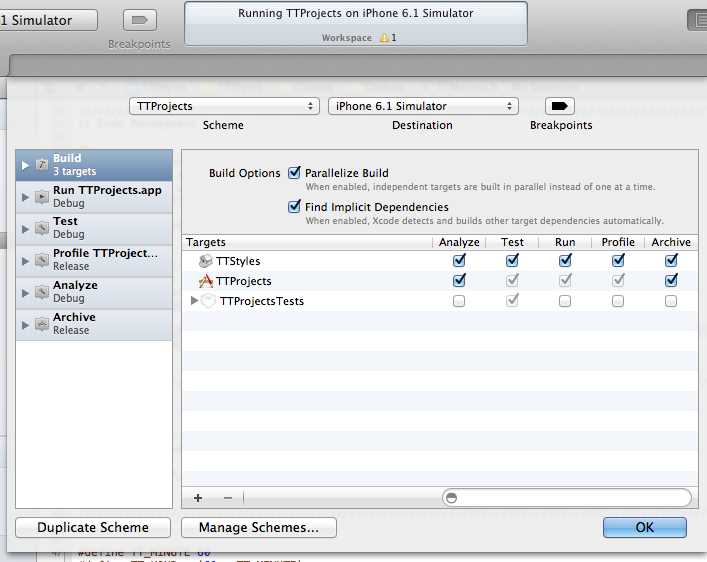Viewport: 707px width, 562px height.
Task: Remove target with the minus button
Action: [228, 498]
